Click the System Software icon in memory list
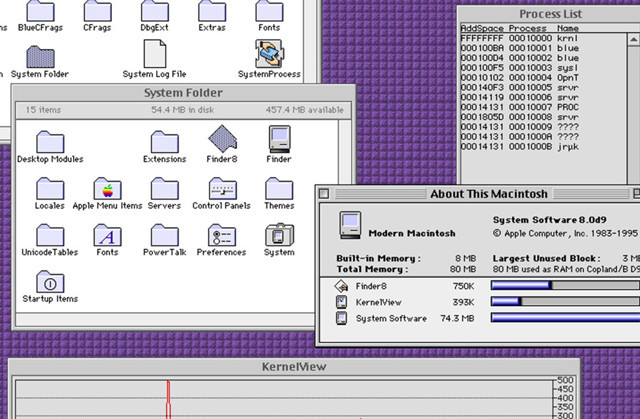The image size is (640, 419). point(341,318)
